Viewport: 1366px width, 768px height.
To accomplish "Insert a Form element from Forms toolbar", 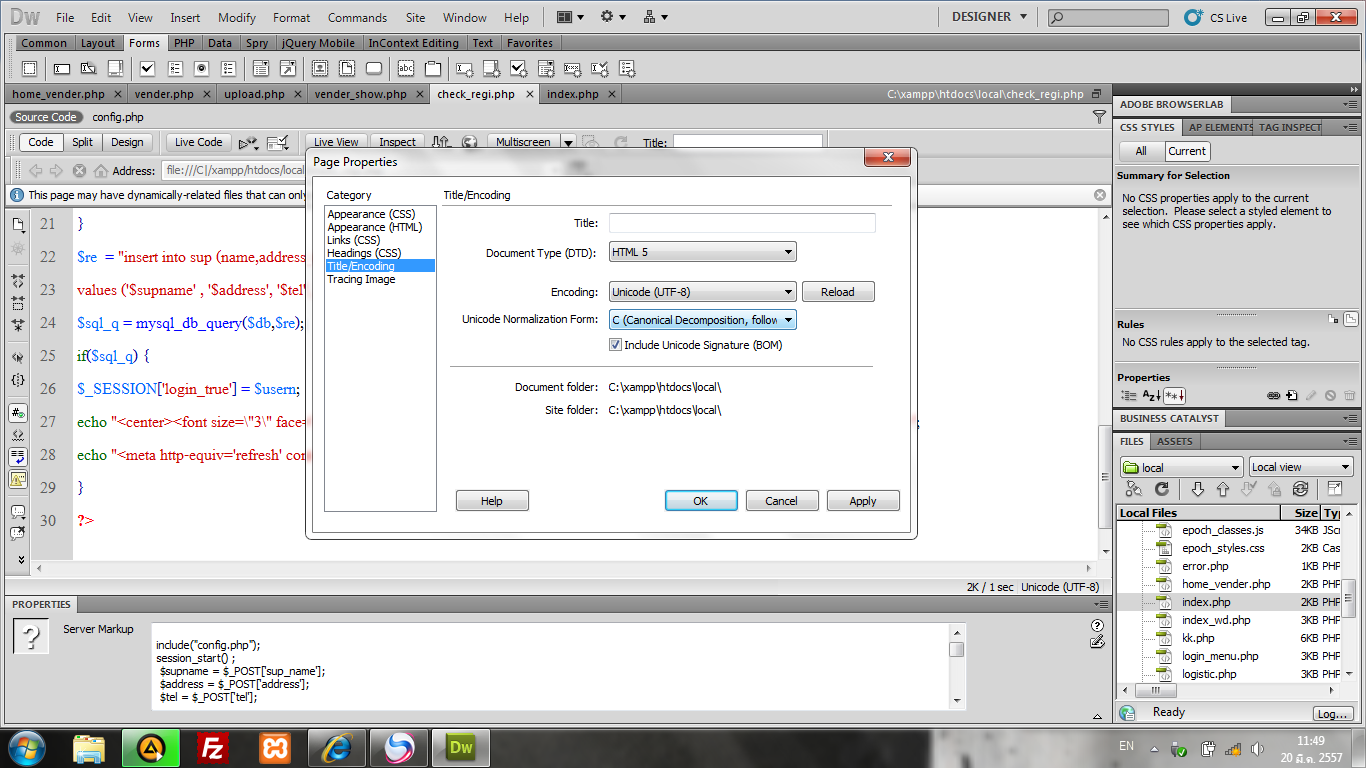I will tap(30, 69).
